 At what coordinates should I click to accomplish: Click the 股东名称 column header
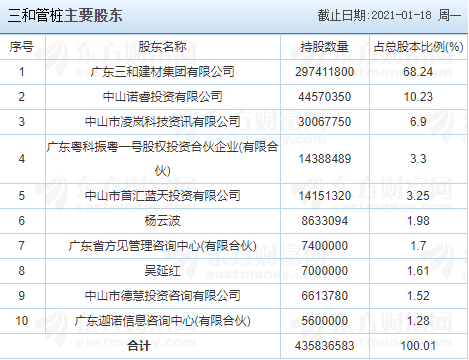coord(163,47)
